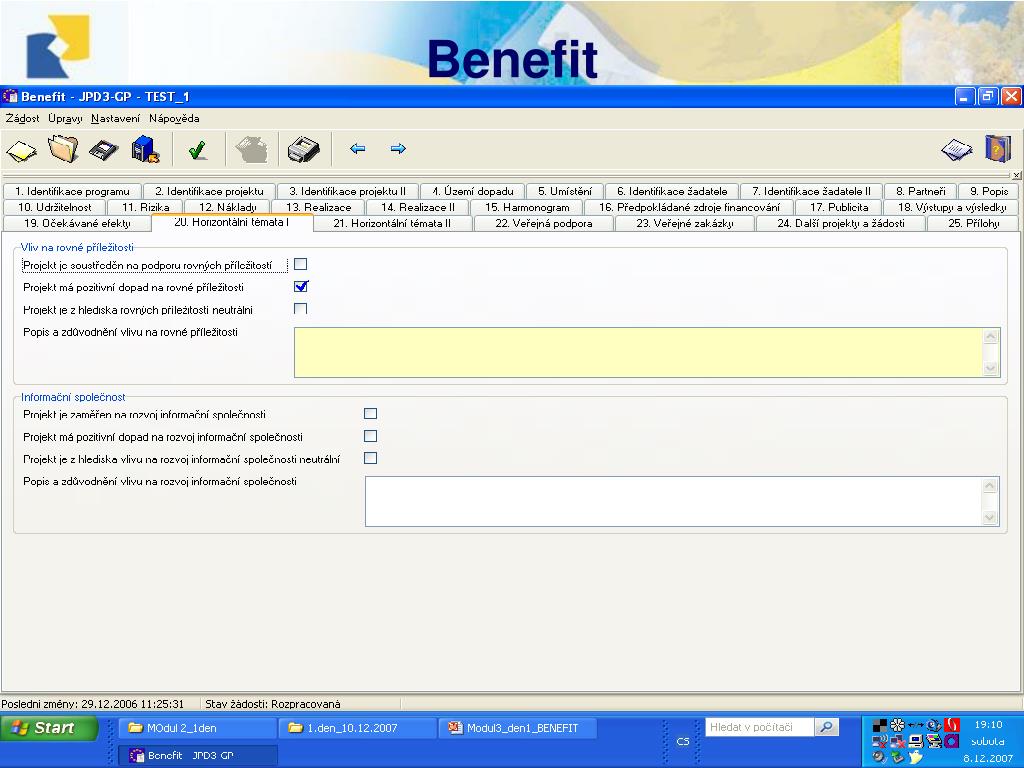This screenshot has height=768, width=1024.
Task: Select the '15. Harmonogram' tab
Action: coord(527,207)
